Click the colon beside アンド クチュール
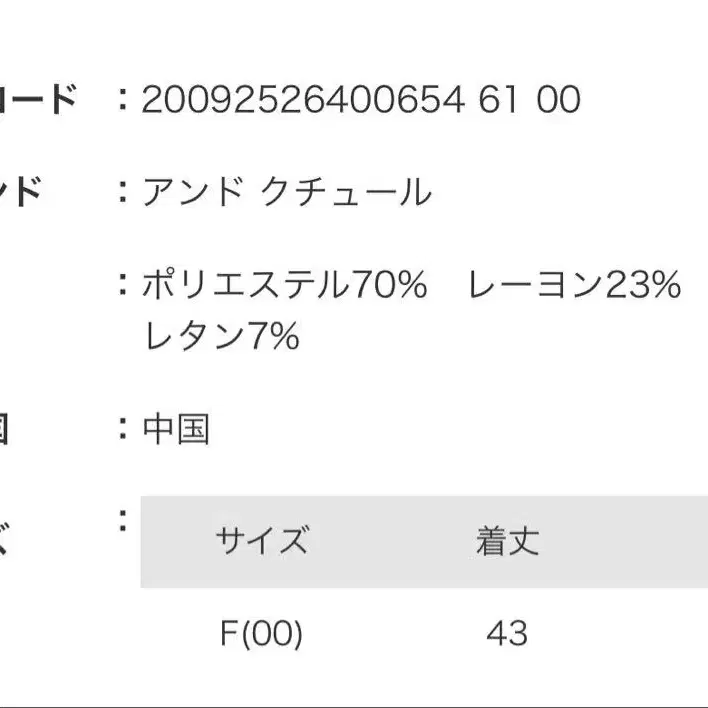Image resolution: width=708 pixels, height=708 pixels. pyautogui.click(x=122, y=191)
